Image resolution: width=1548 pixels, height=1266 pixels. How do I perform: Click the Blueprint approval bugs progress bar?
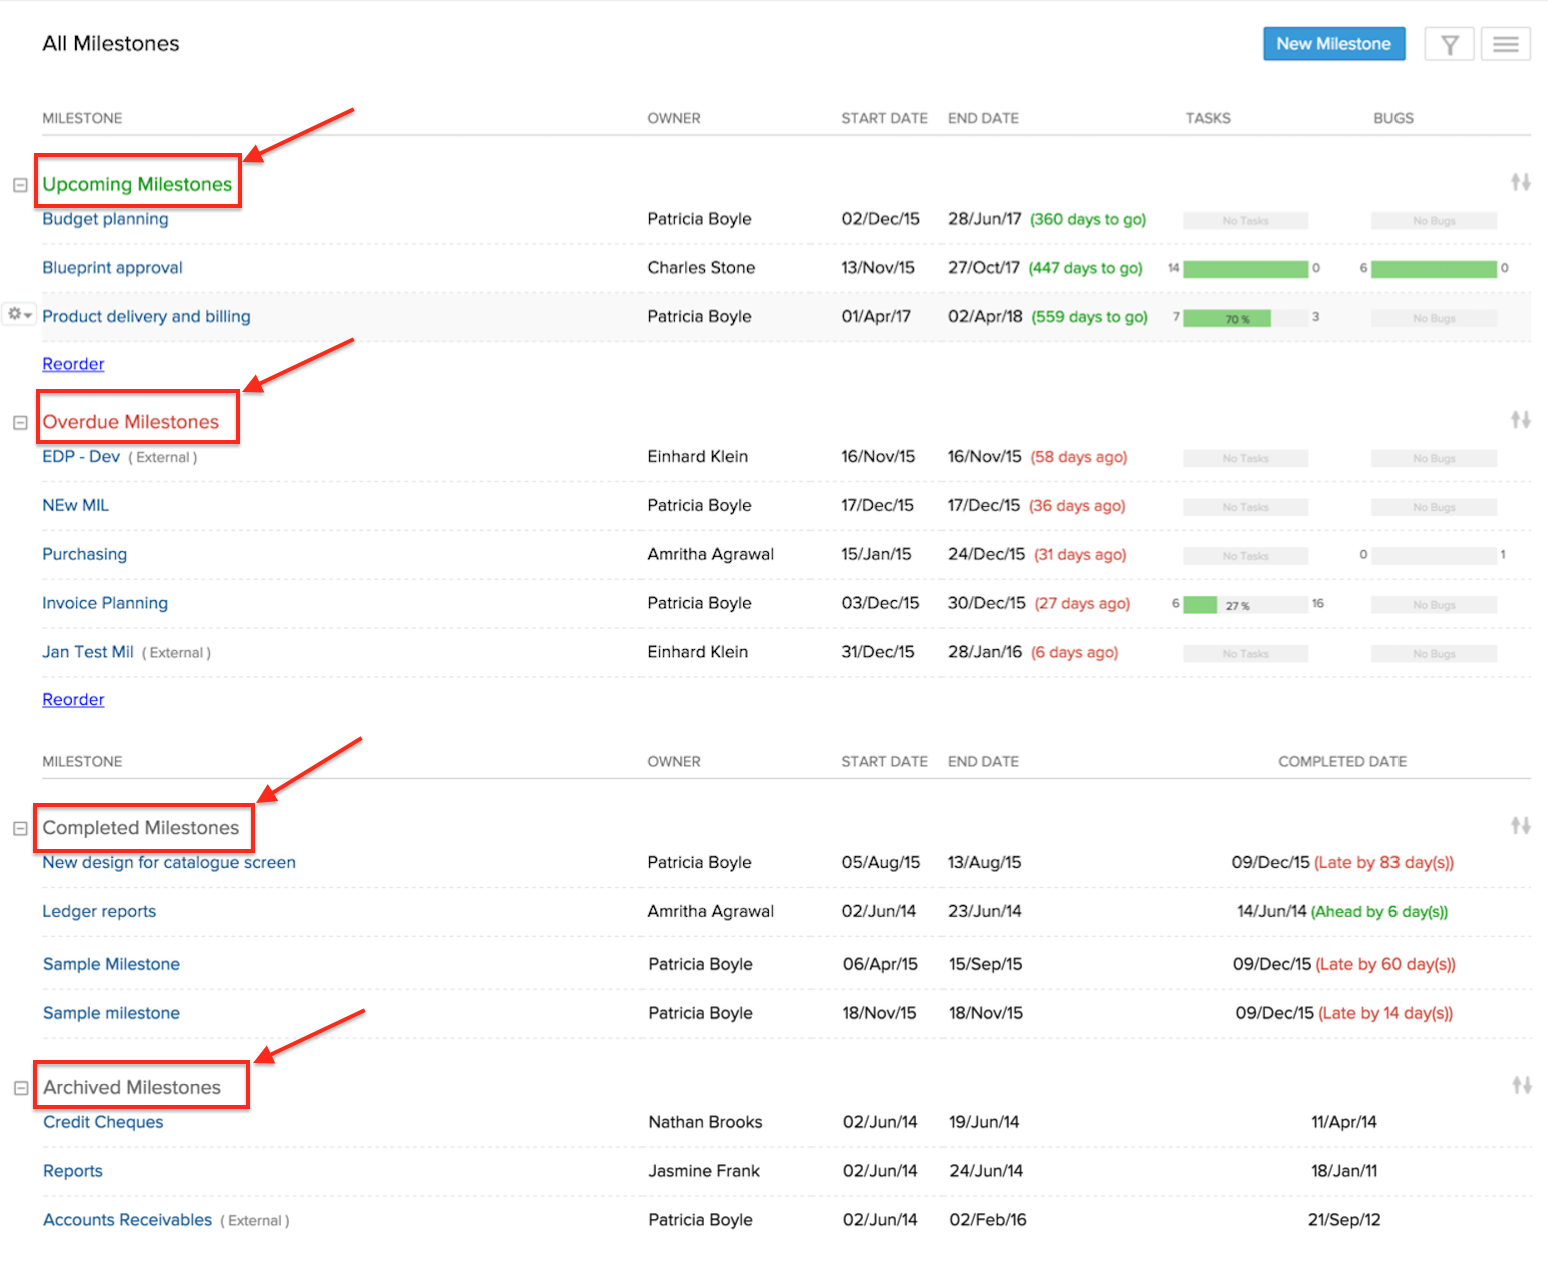pyautogui.click(x=1433, y=269)
